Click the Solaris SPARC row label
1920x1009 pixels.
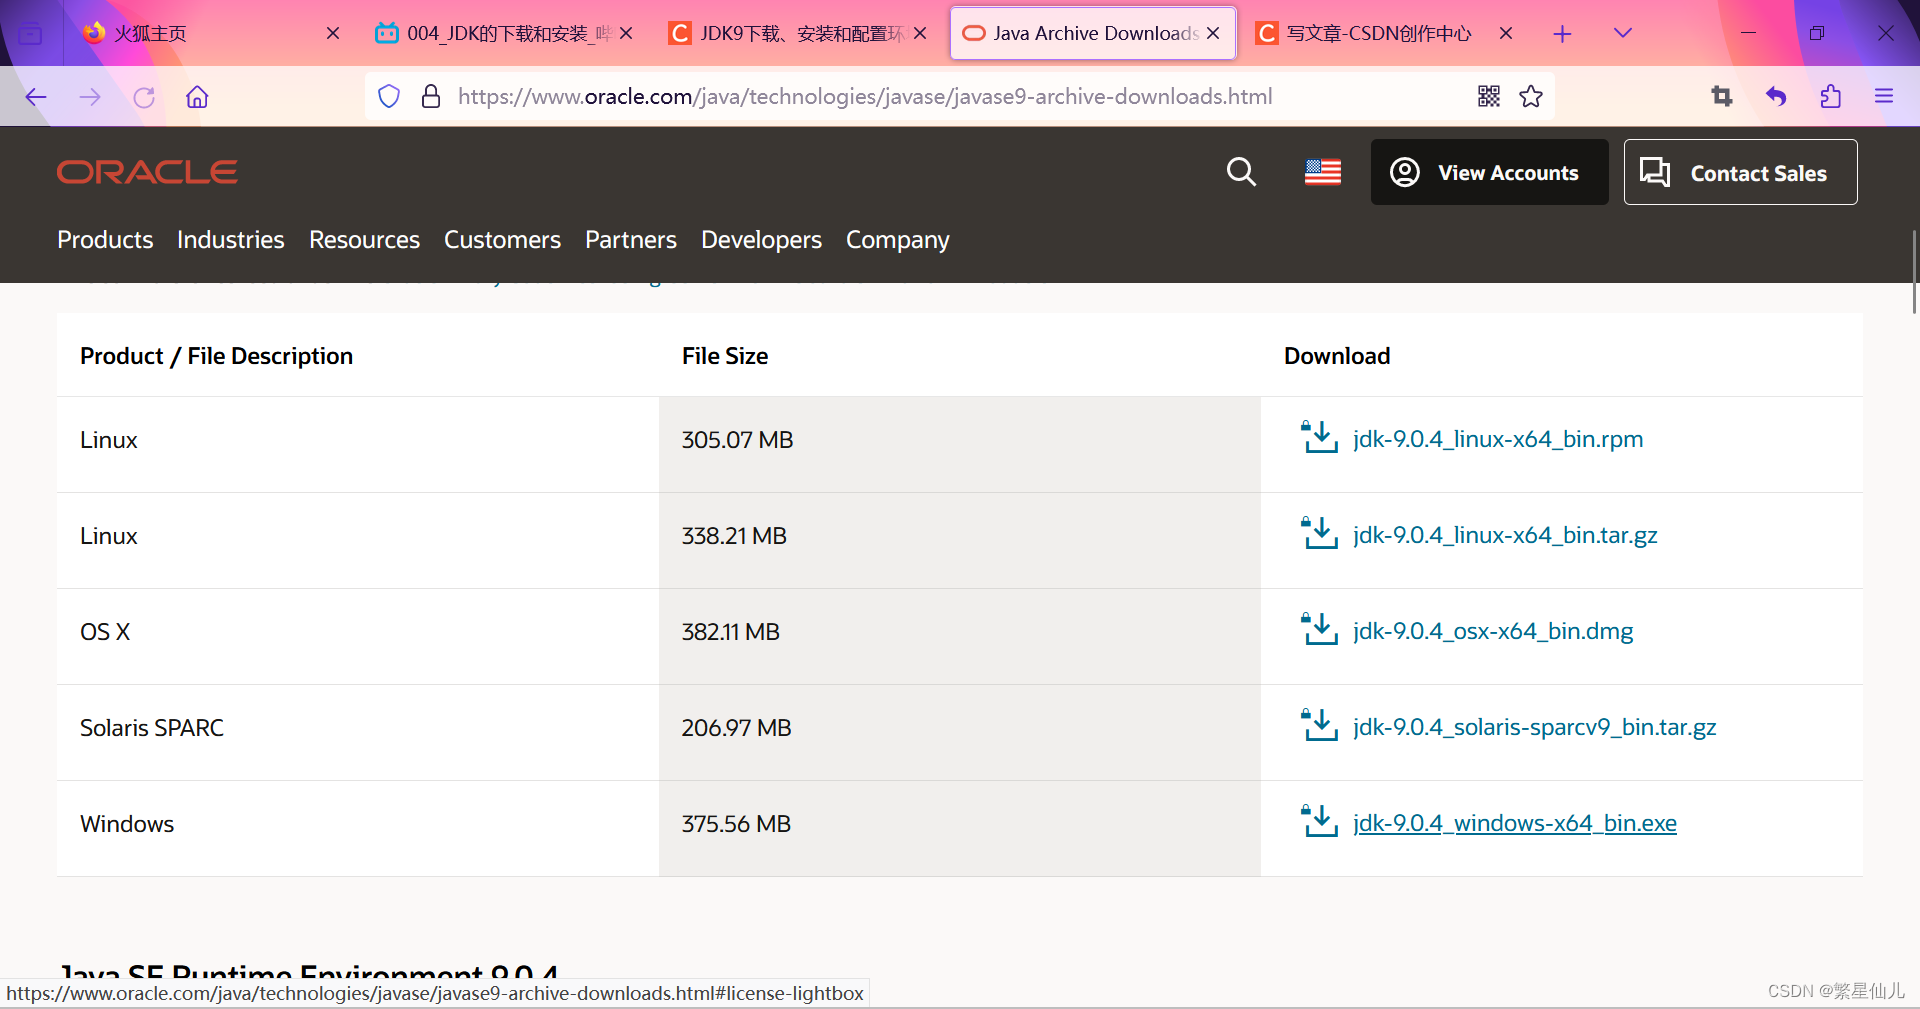(x=152, y=728)
